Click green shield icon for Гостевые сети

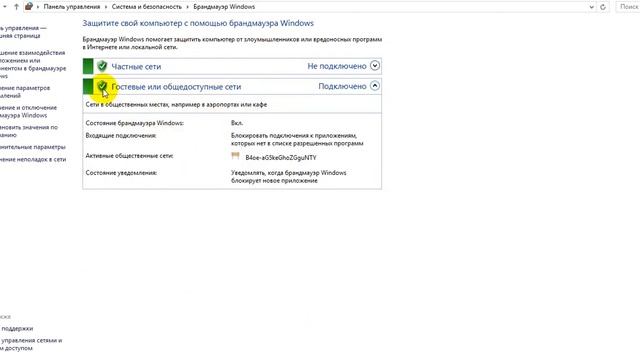point(102,86)
